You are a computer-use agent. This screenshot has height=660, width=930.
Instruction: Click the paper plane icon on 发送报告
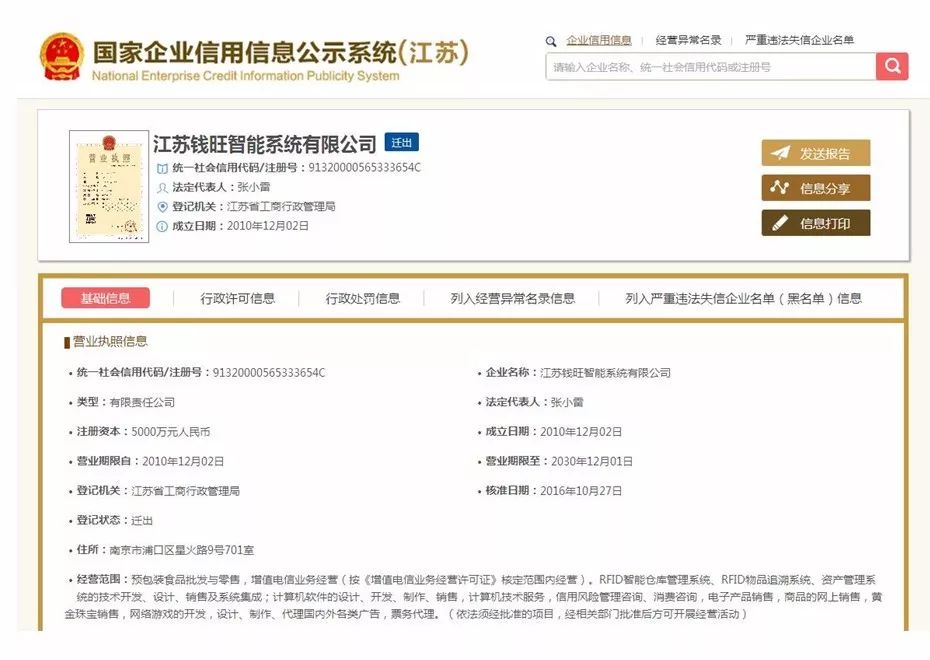tap(780, 153)
